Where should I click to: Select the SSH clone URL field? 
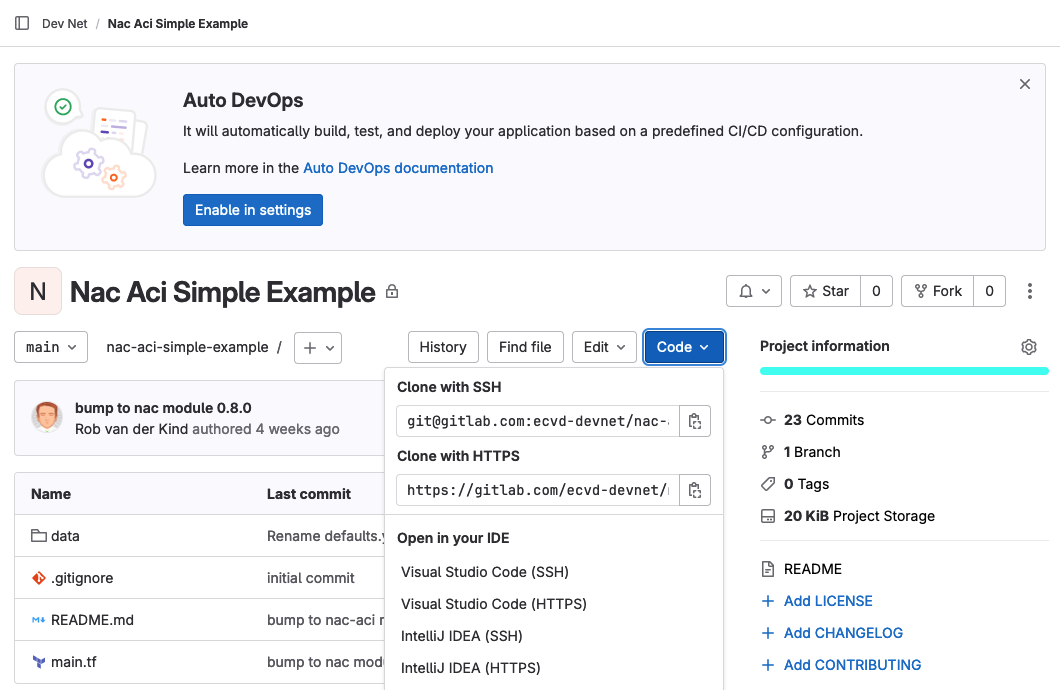click(x=538, y=421)
